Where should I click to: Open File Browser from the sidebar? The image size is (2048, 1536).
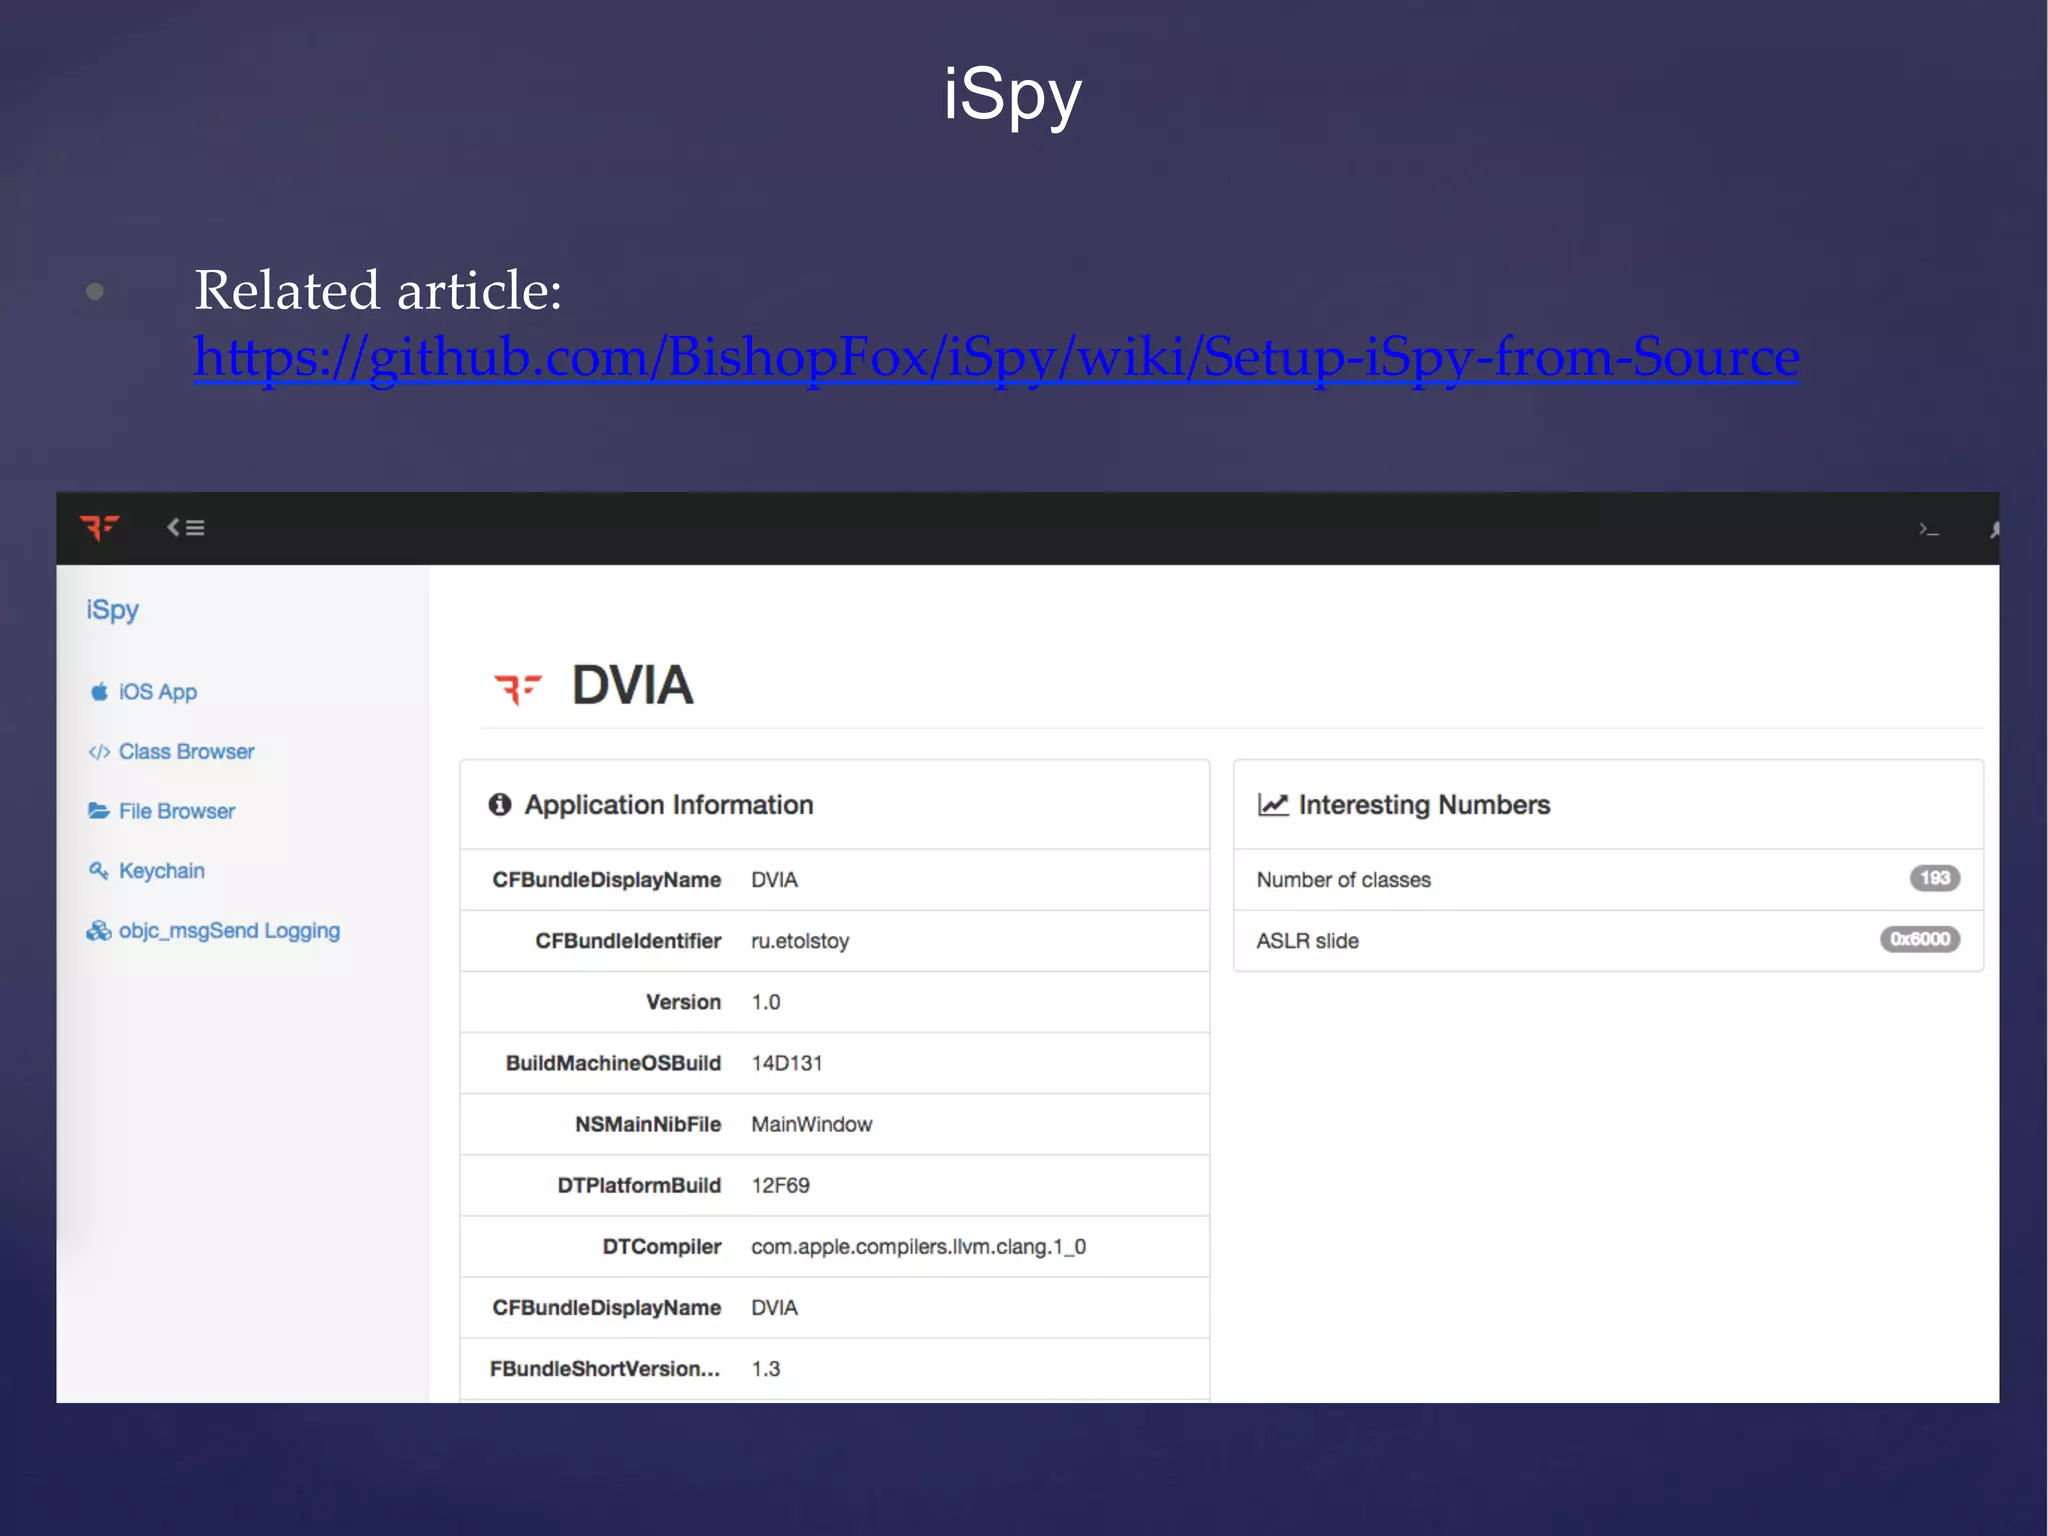point(177,811)
